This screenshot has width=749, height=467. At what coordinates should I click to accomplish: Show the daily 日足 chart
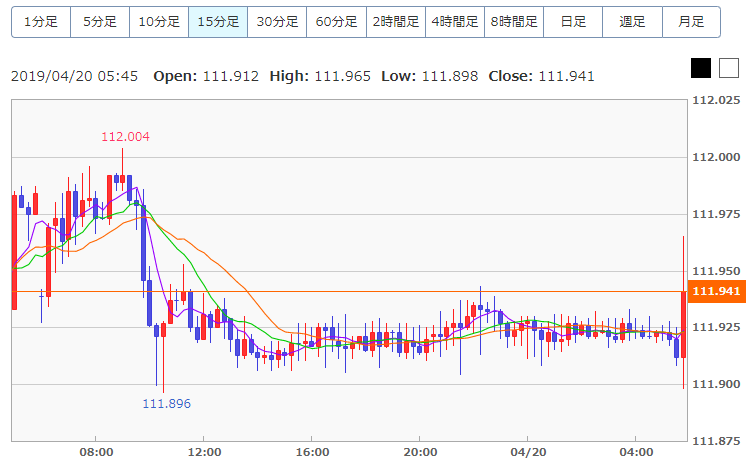(x=573, y=21)
